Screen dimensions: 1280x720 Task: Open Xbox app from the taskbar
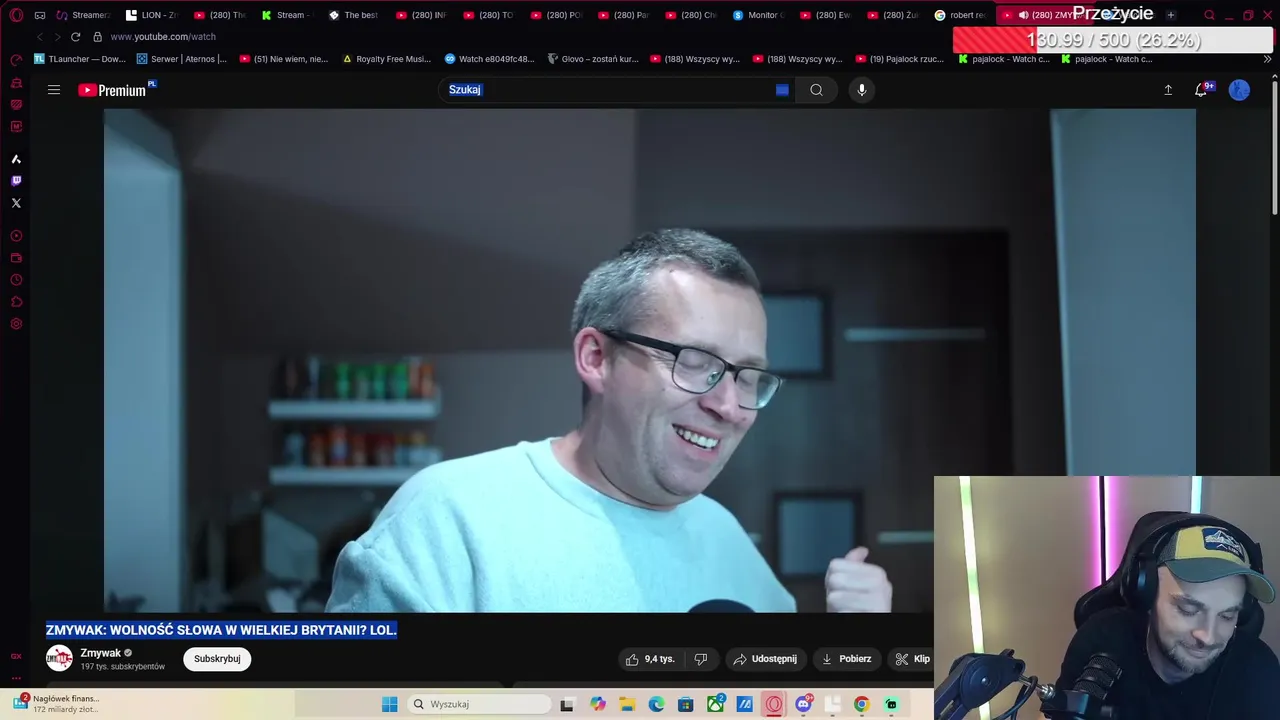(x=715, y=704)
